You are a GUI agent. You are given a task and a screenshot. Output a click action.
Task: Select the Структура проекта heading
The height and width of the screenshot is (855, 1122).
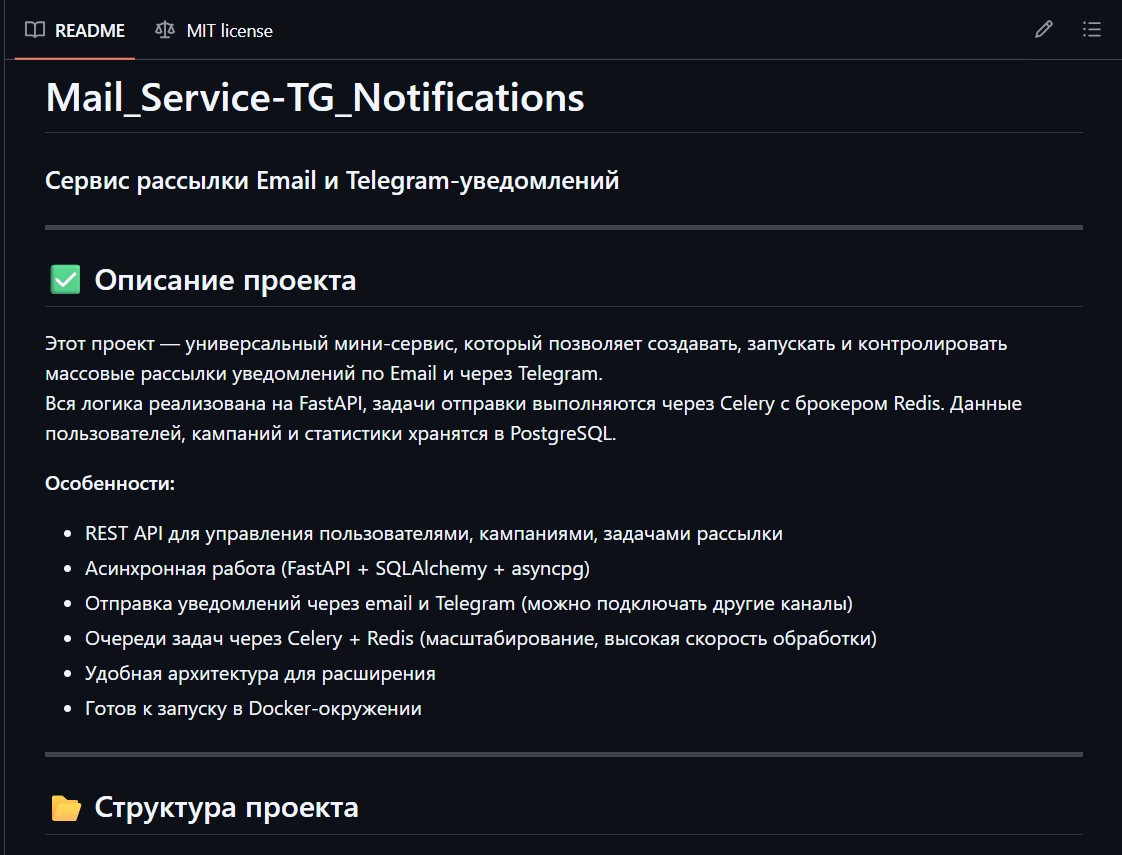click(224, 807)
